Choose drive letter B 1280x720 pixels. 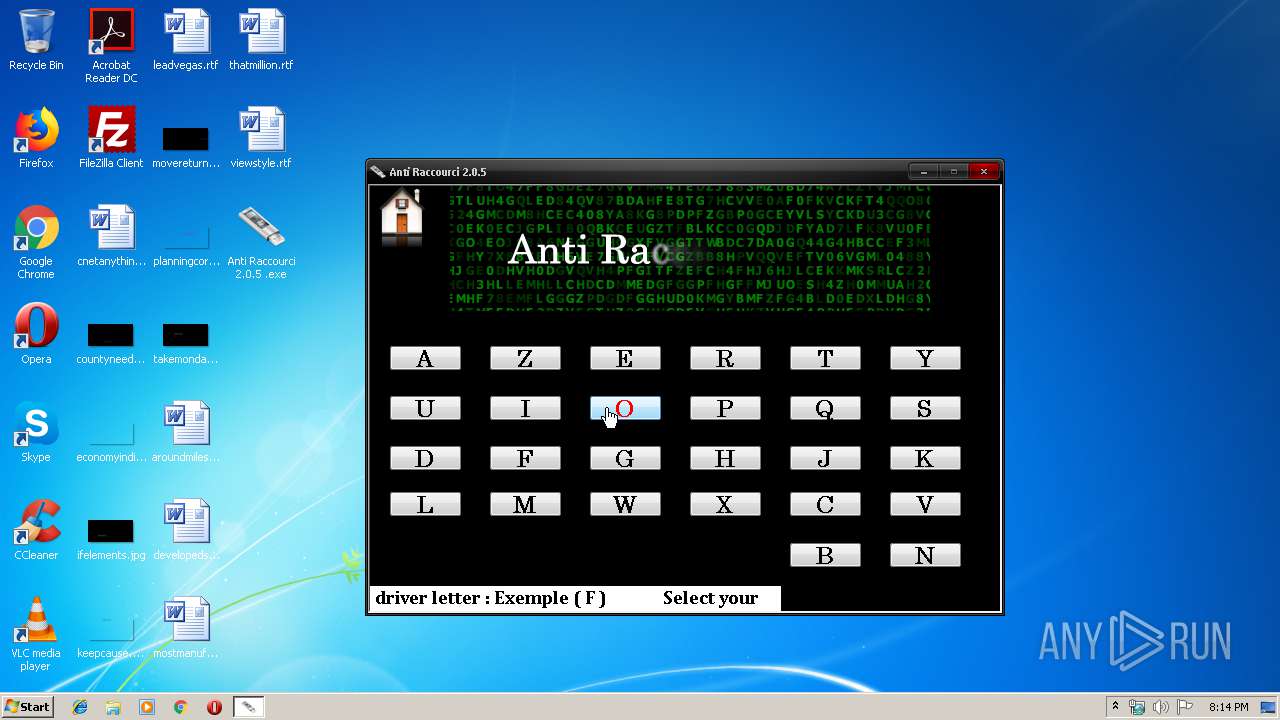pyautogui.click(x=825, y=555)
